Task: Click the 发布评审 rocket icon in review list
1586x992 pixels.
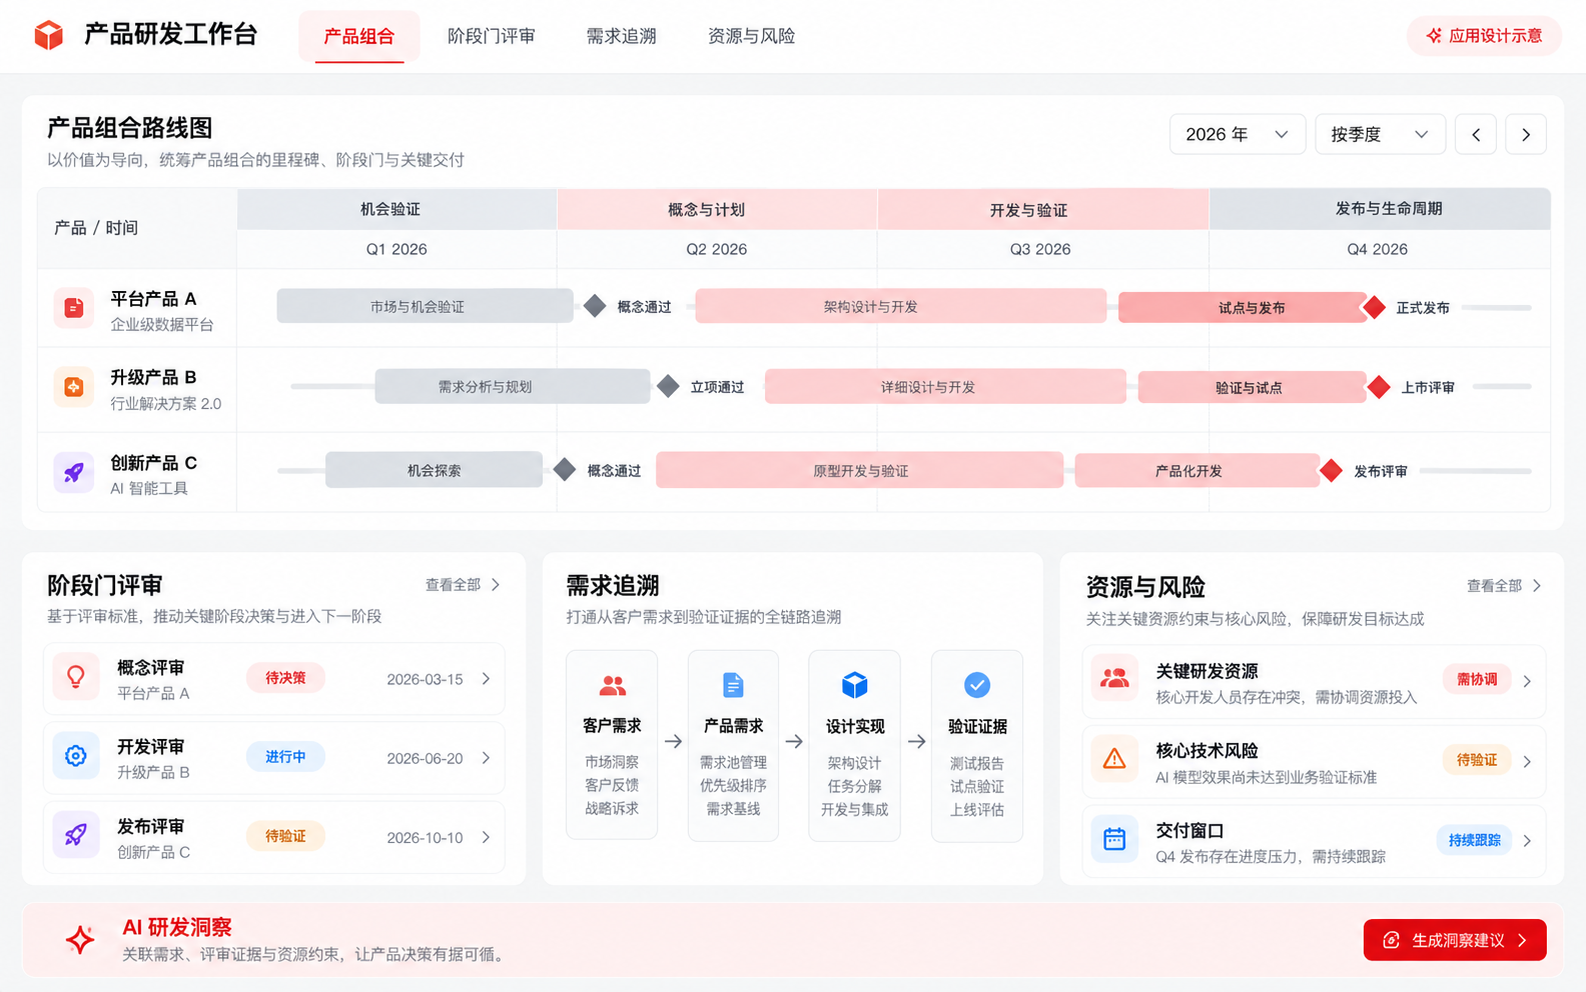Action: pyautogui.click(x=76, y=836)
